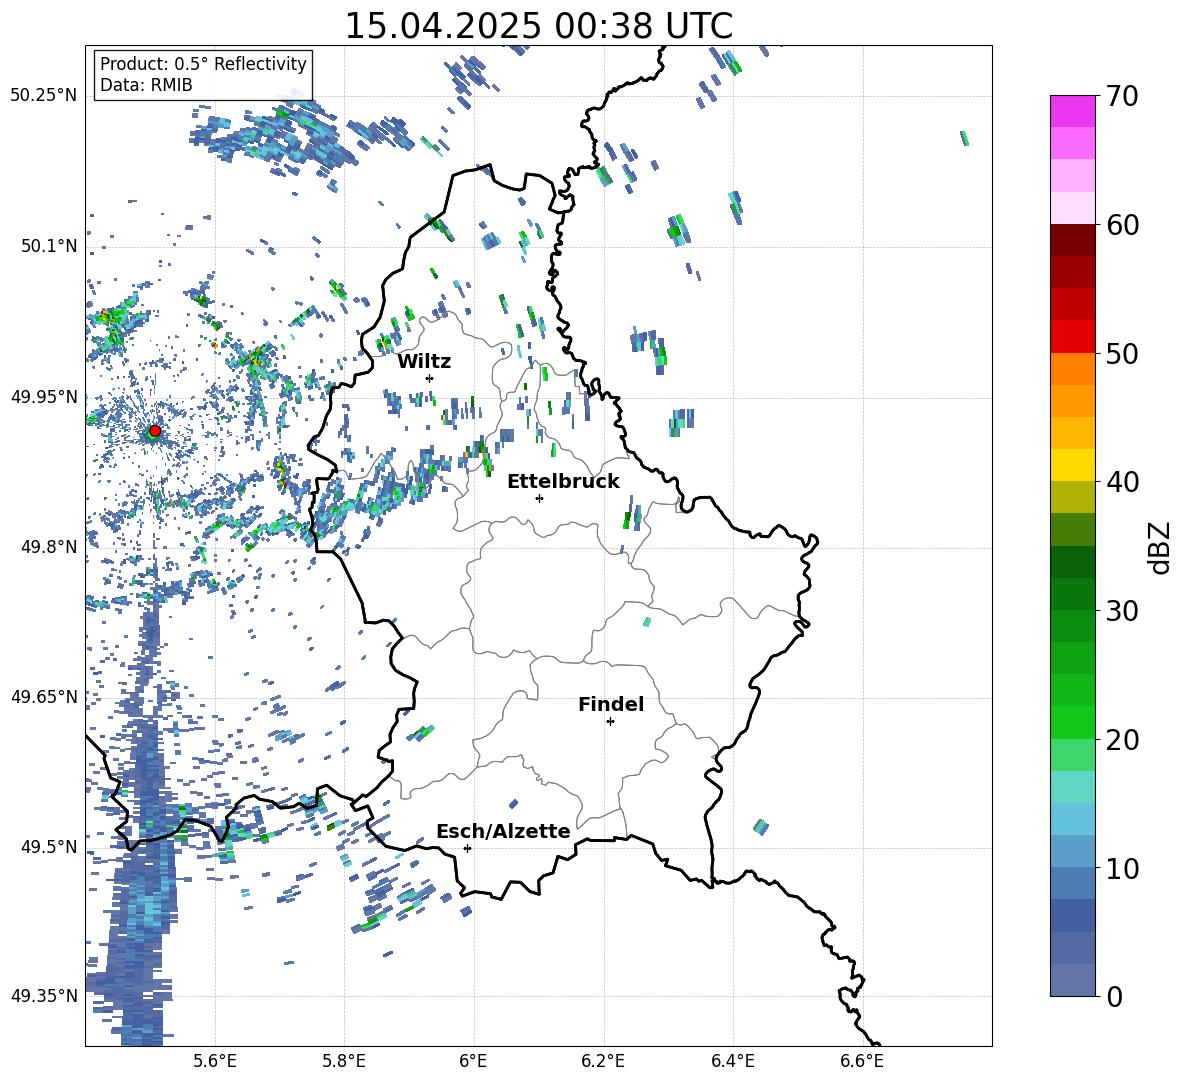Click the 50 tick on colorbar
The height and width of the screenshot is (1081, 1184).
(x=1122, y=353)
